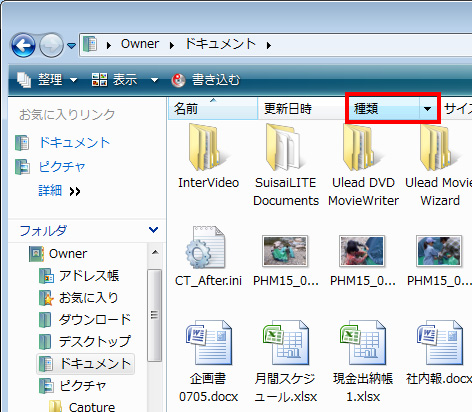The width and height of the screenshot is (472, 412).
Task: Click the 書き込む disc icon
Action: tap(178, 80)
